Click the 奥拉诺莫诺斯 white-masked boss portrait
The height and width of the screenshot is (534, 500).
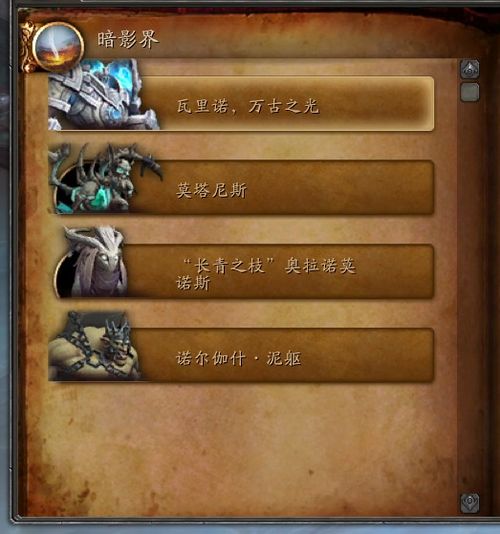92,262
